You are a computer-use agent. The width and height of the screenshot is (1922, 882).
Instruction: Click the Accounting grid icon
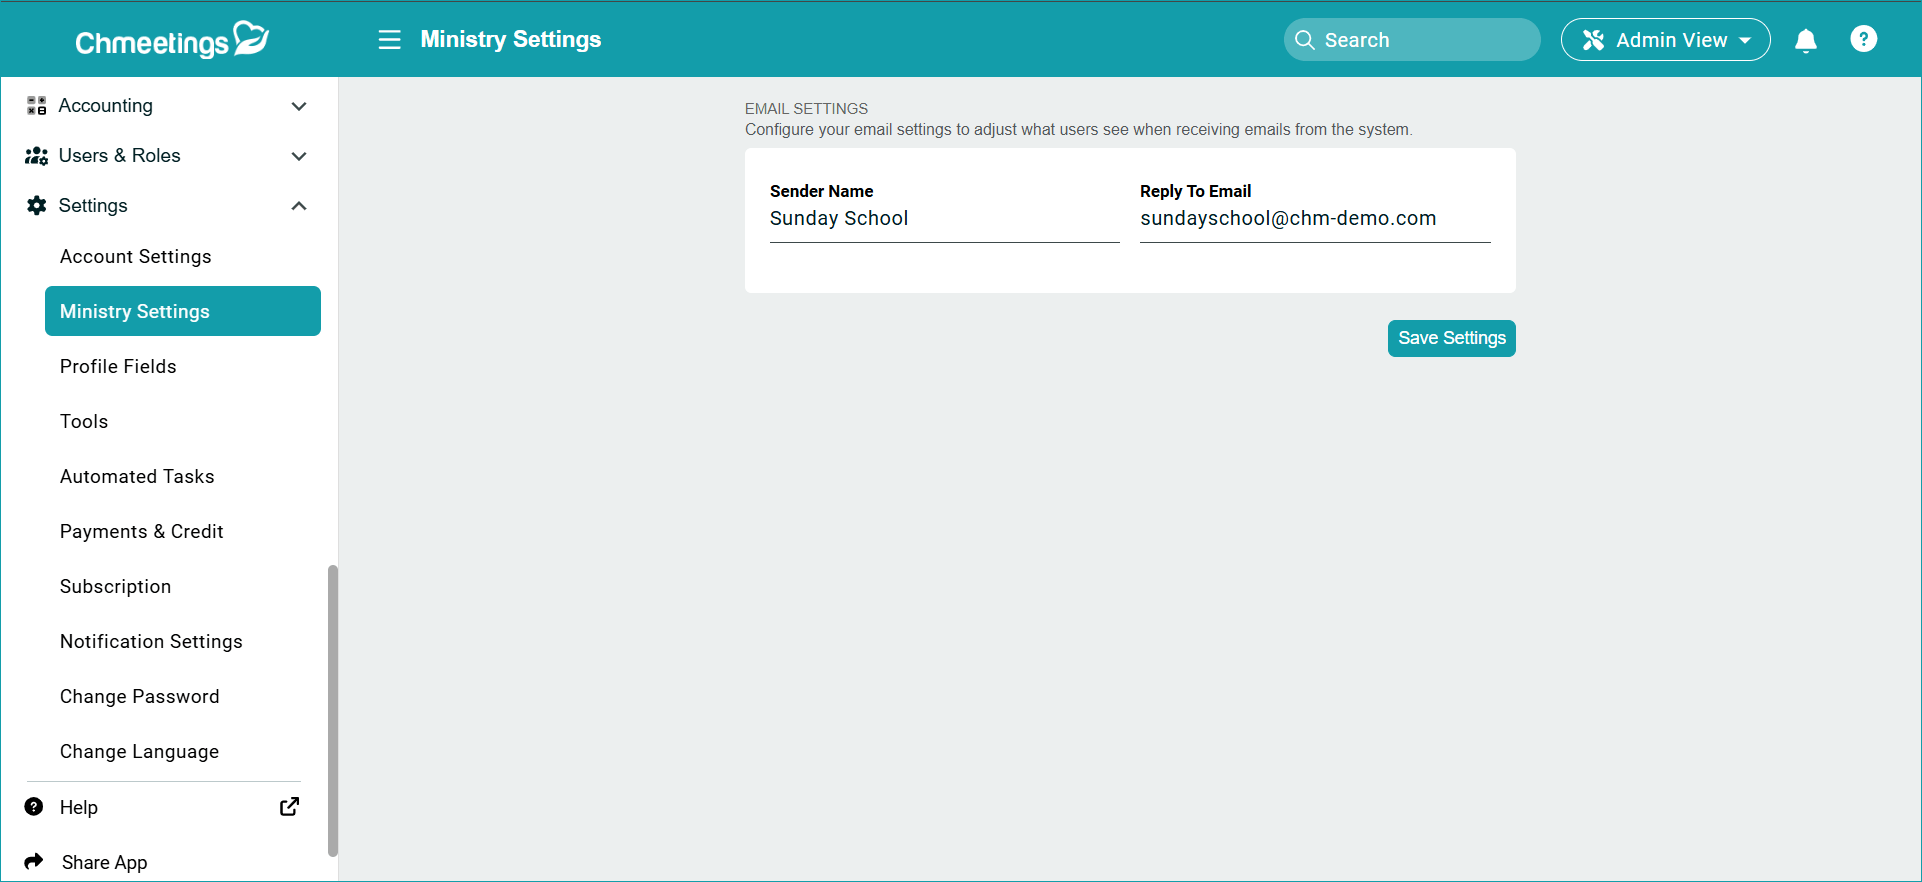pos(37,106)
